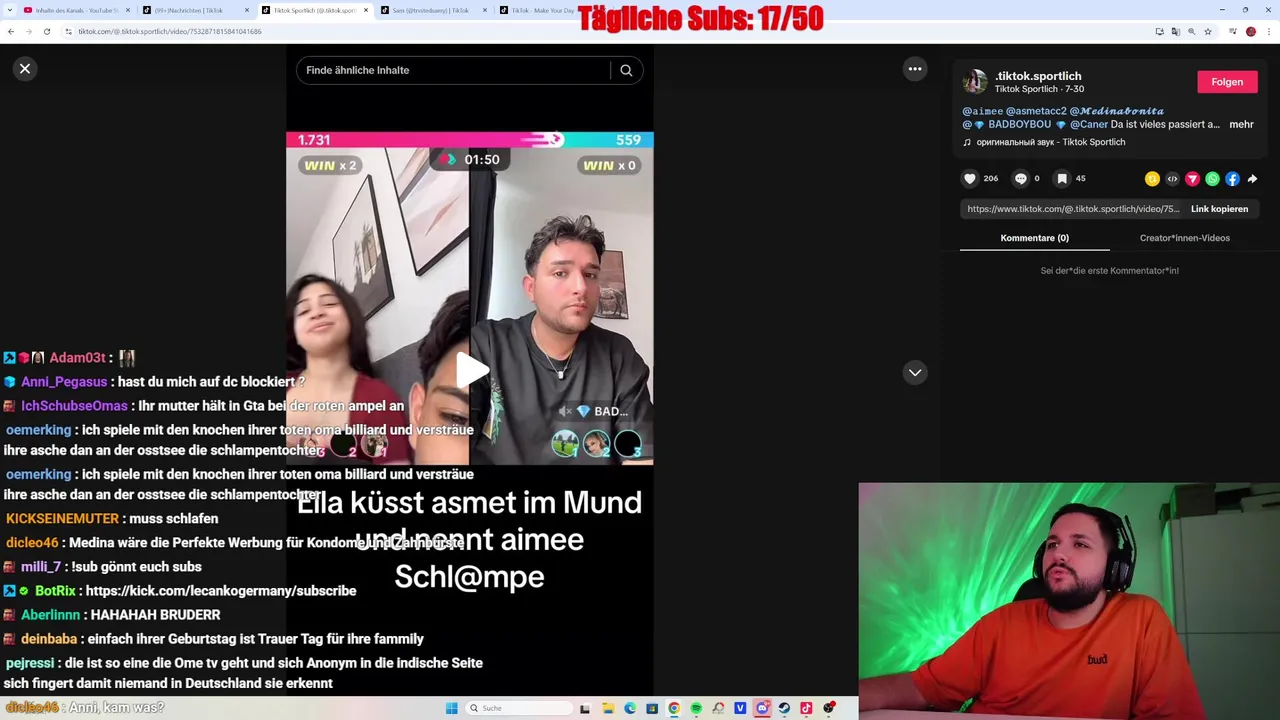Viewport: 1280px width, 720px height.
Task: Switch to YouTube 'Inhalte des Kanals' tab
Action: (76, 10)
